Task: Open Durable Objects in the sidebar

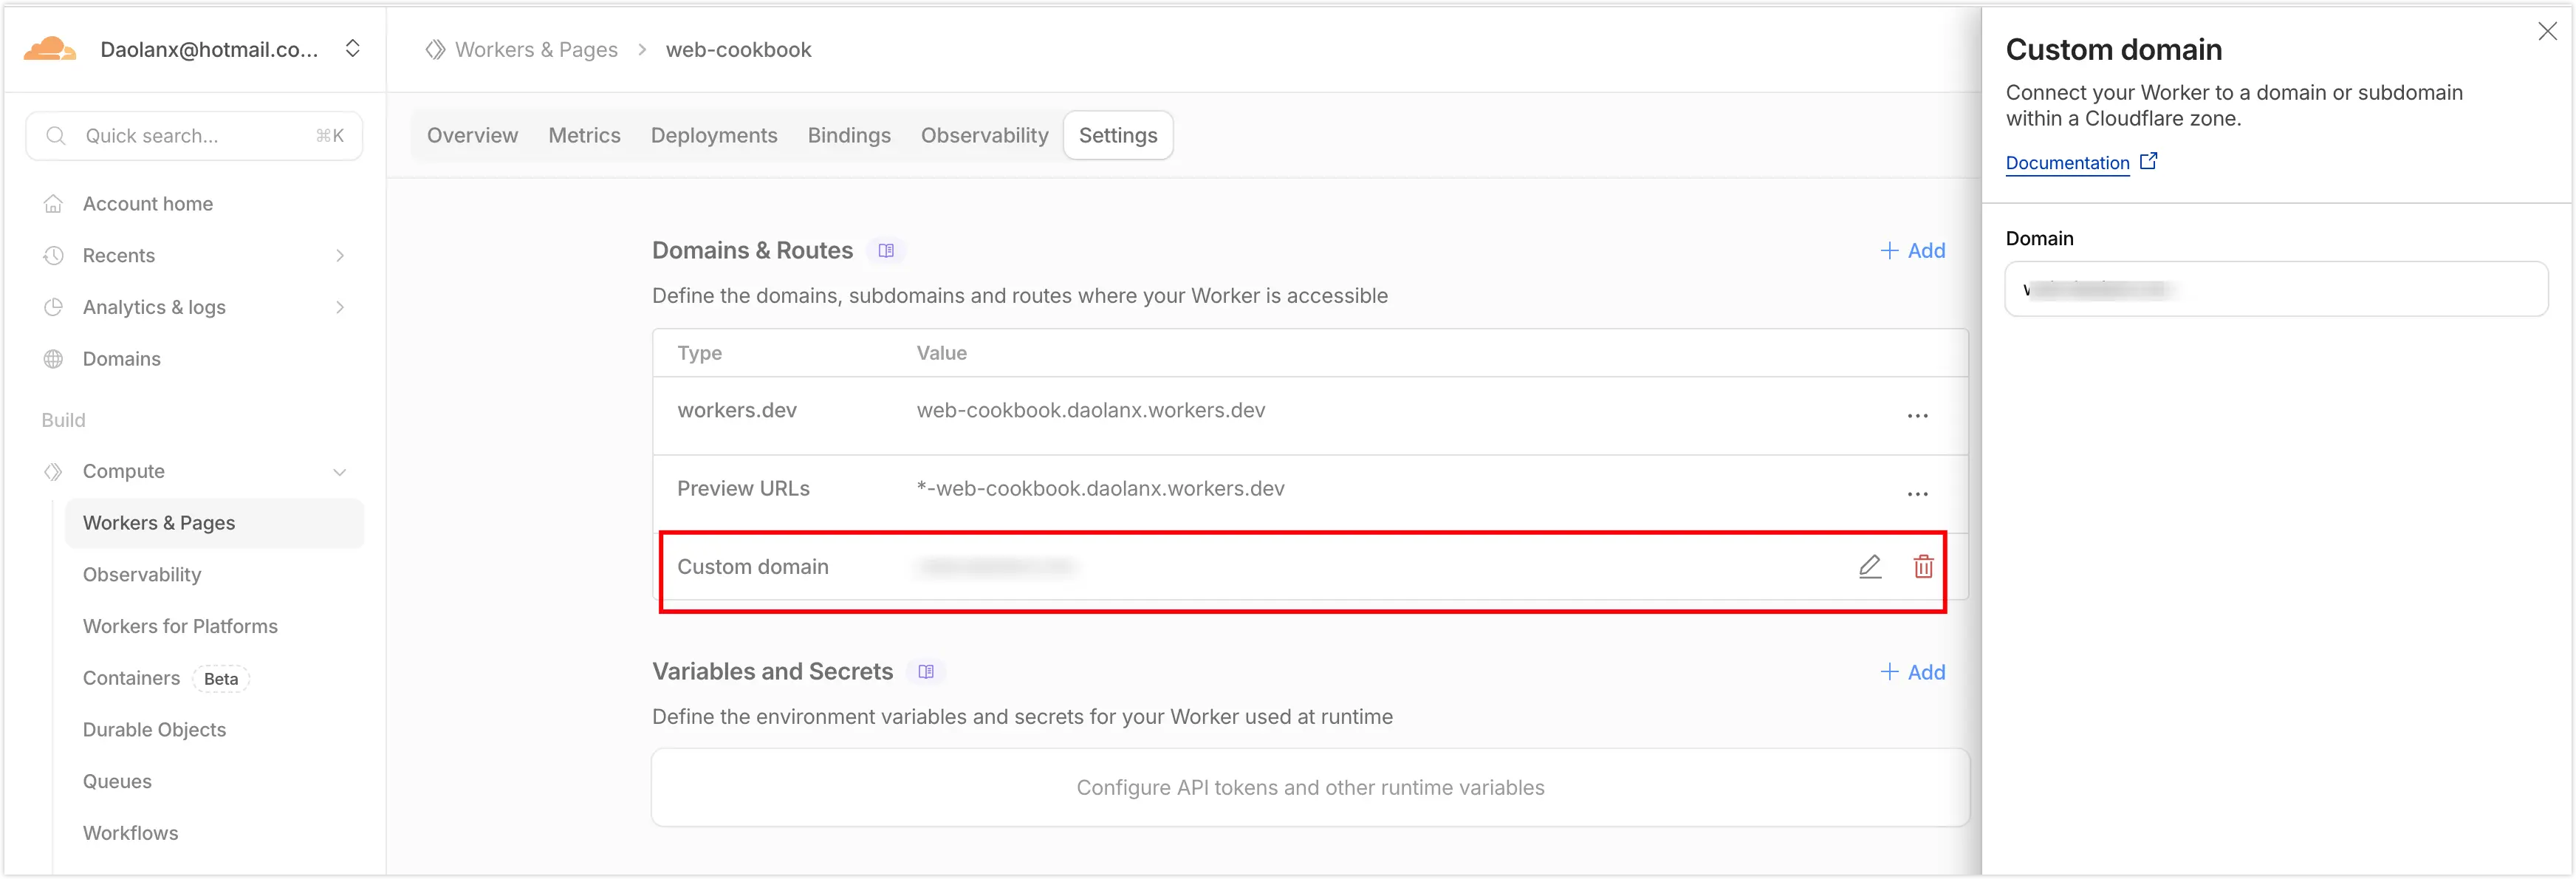Action: [154, 730]
